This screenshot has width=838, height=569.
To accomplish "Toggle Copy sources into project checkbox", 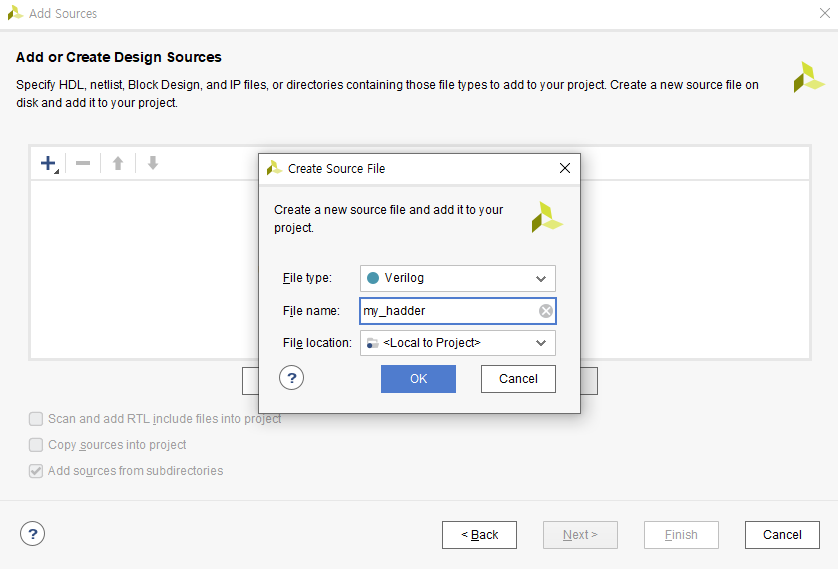I will (36, 445).
